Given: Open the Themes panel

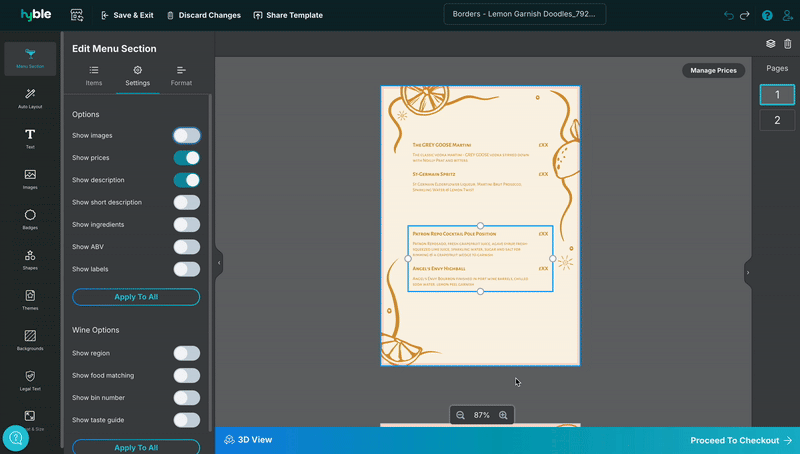Looking at the screenshot, I should pos(30,300).
